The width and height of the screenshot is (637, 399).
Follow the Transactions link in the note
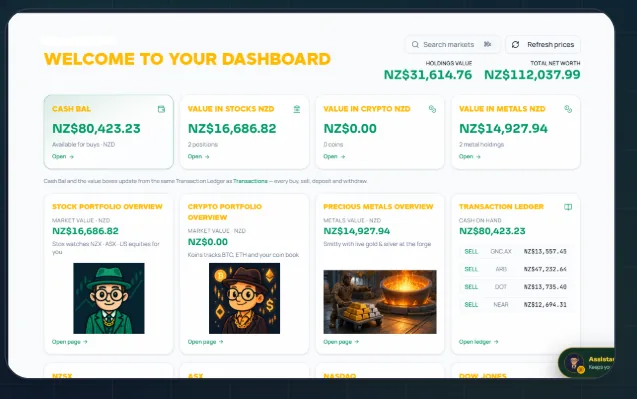pos(250,181)
